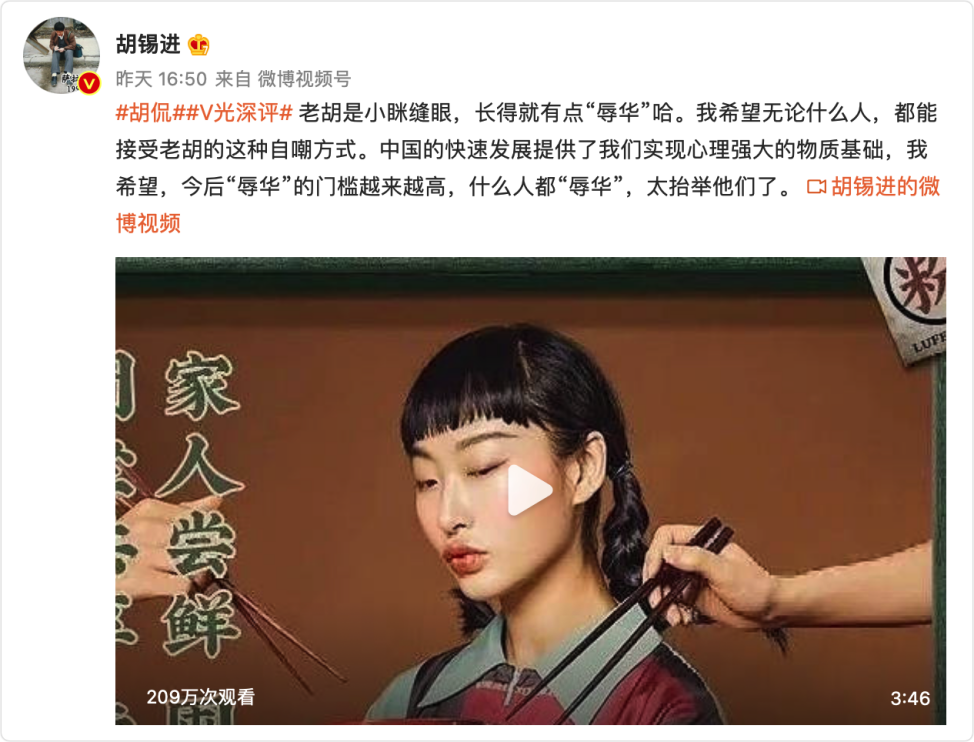Image resolution: width=974 pixels, height=742 pixels.
Task: Click the 博视频 link text on last line
Action: point(148,223)
